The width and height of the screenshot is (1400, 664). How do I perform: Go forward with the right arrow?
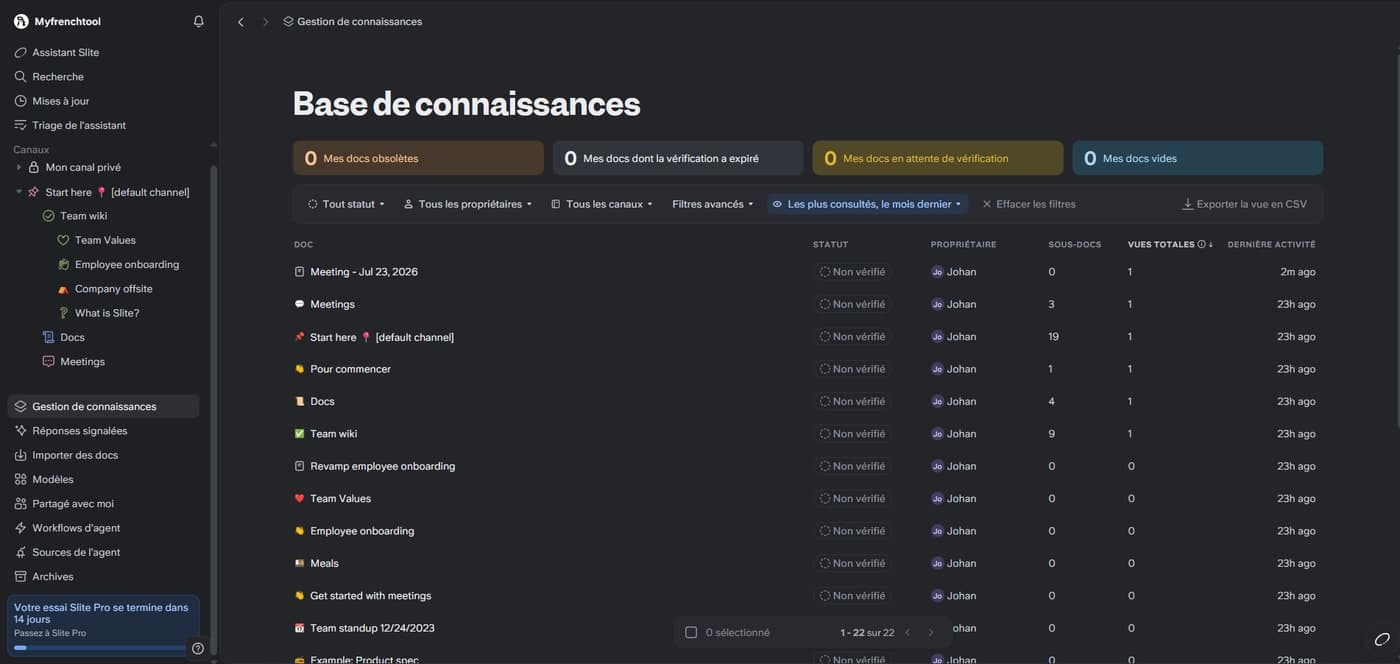click(265, 22)
